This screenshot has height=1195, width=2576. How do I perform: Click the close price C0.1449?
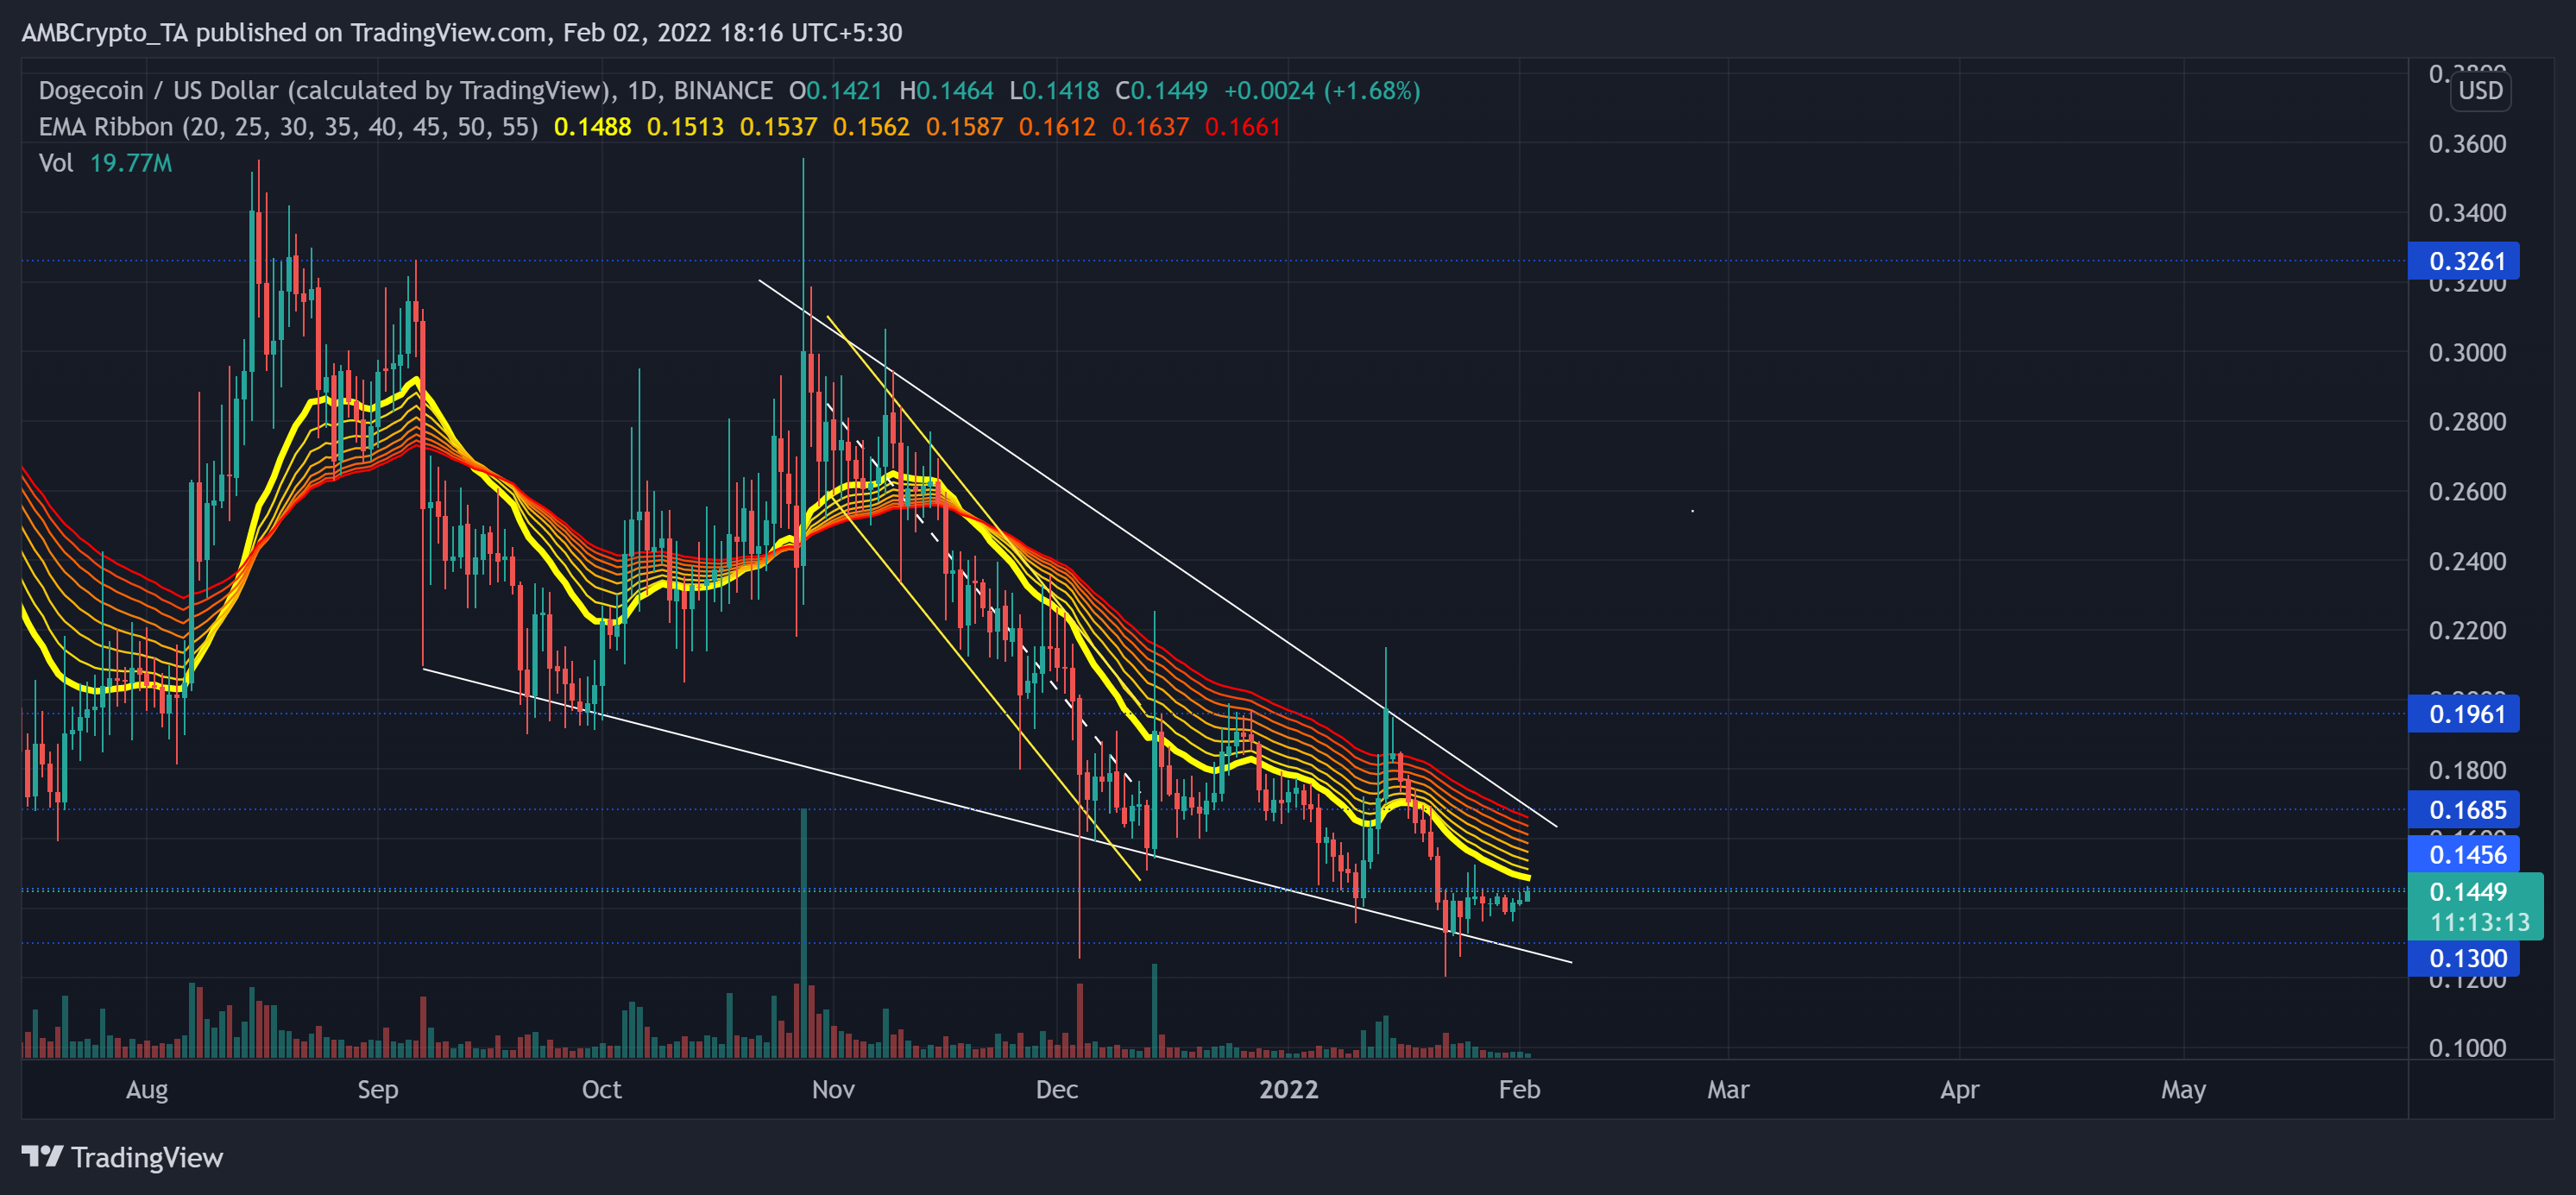point(1161,91)
